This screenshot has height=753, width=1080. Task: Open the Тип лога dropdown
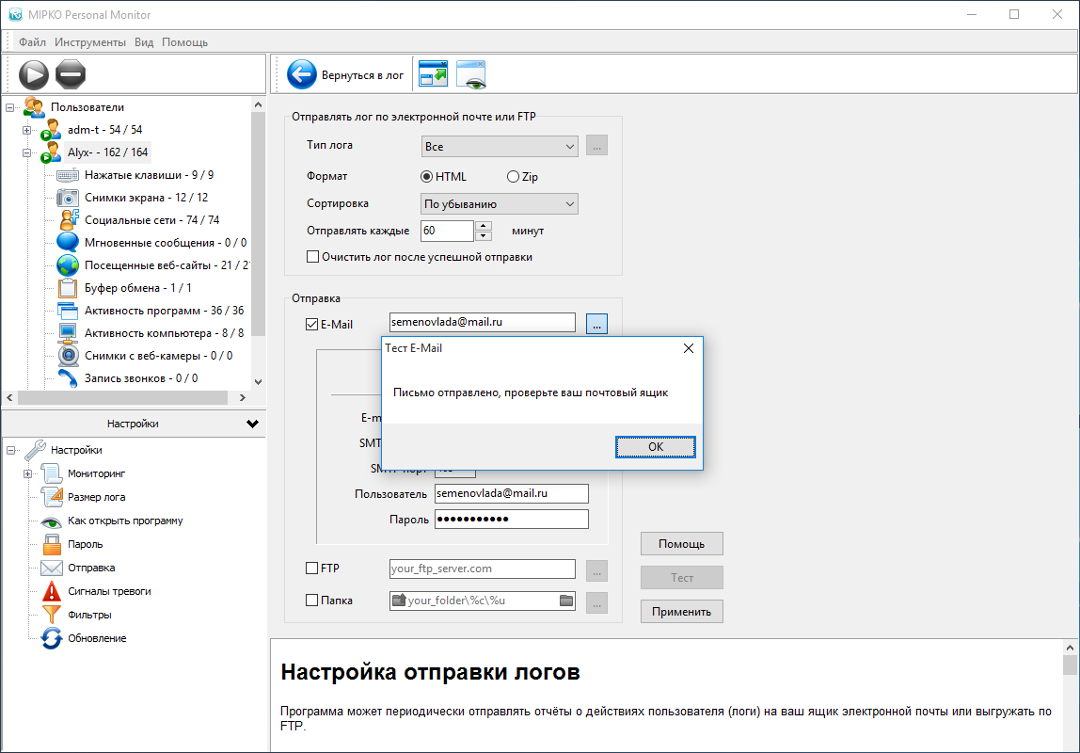(x=500, y=146)
